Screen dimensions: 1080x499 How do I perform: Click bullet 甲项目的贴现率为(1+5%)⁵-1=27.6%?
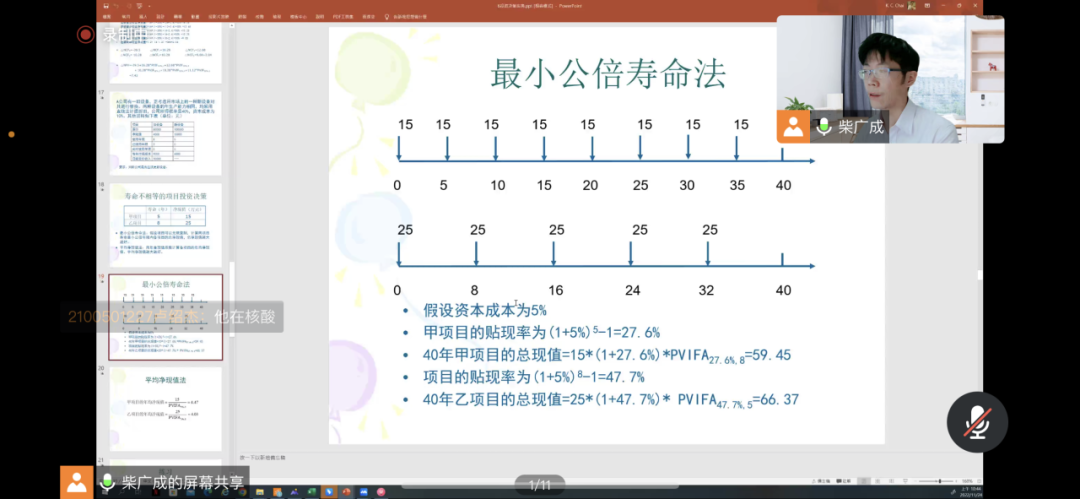click(x=541, y=332)
